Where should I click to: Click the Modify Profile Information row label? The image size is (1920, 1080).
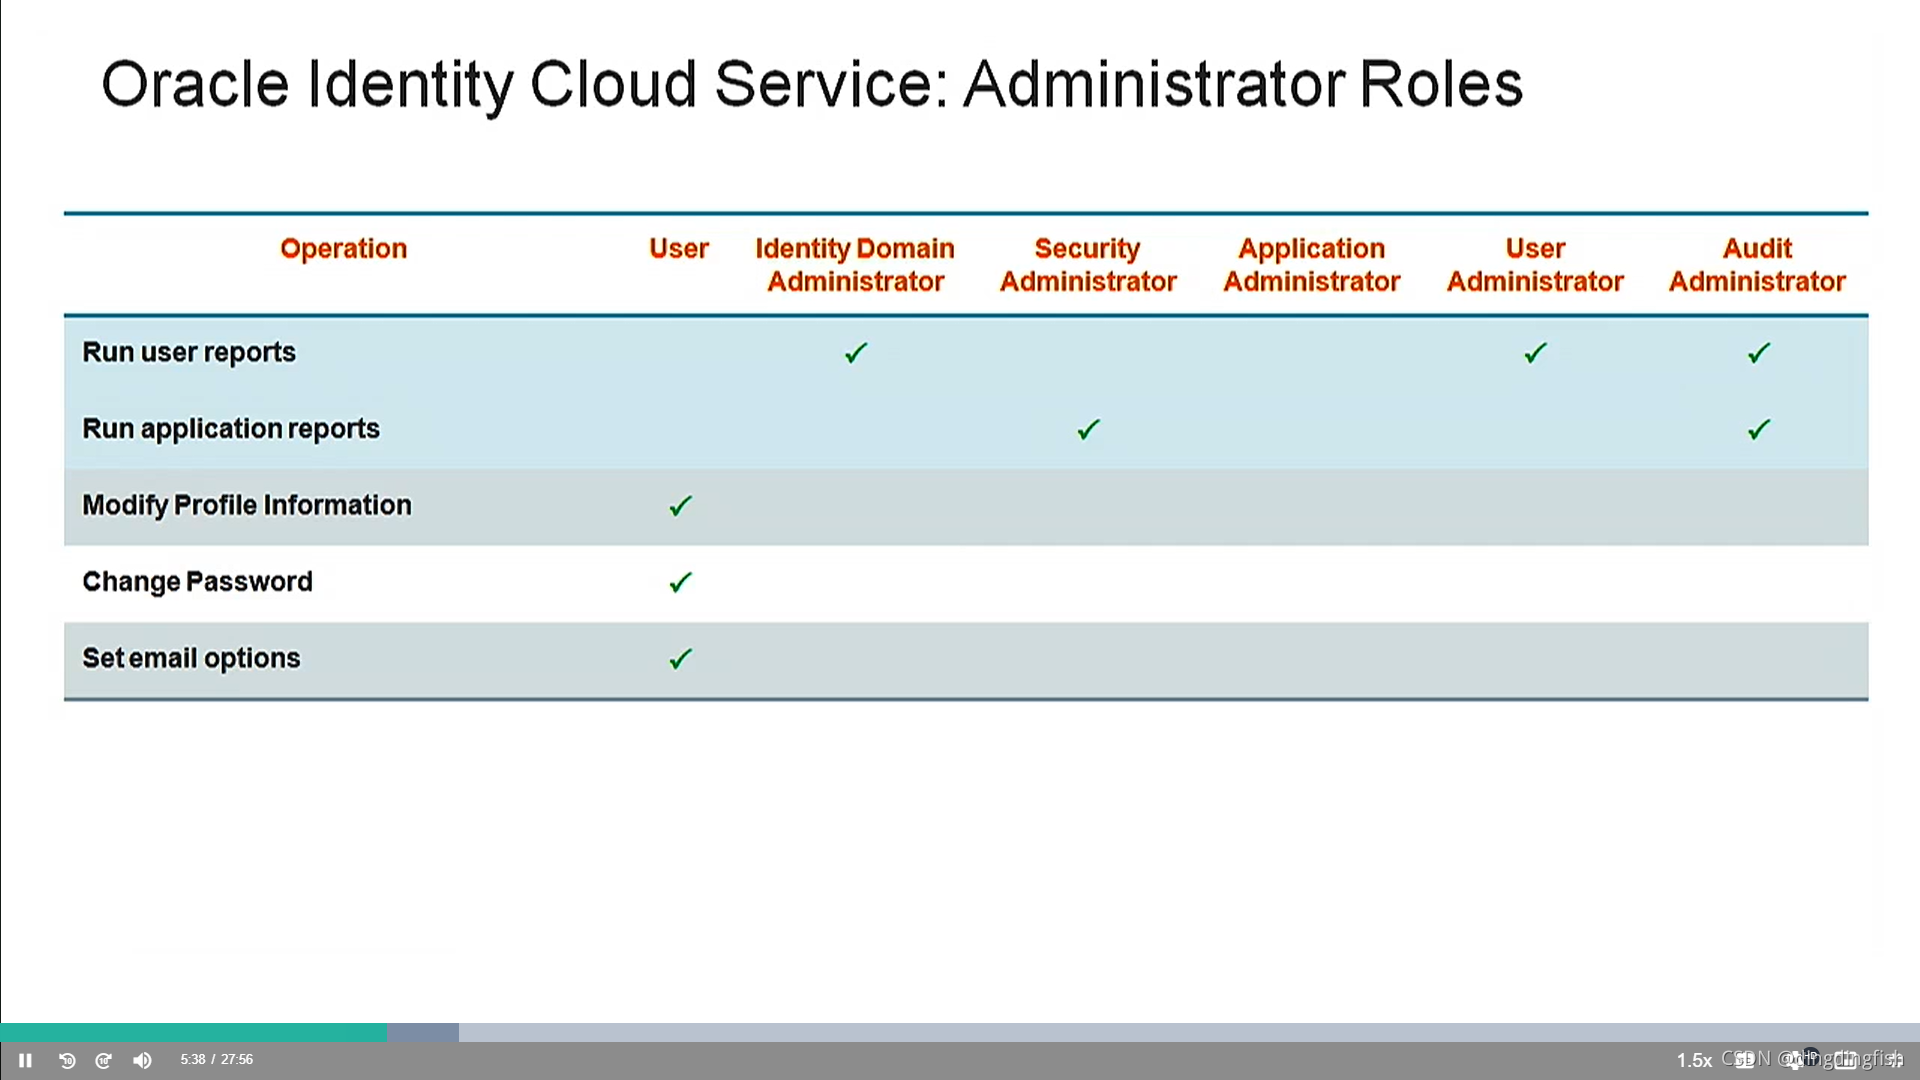pos(247,505)
